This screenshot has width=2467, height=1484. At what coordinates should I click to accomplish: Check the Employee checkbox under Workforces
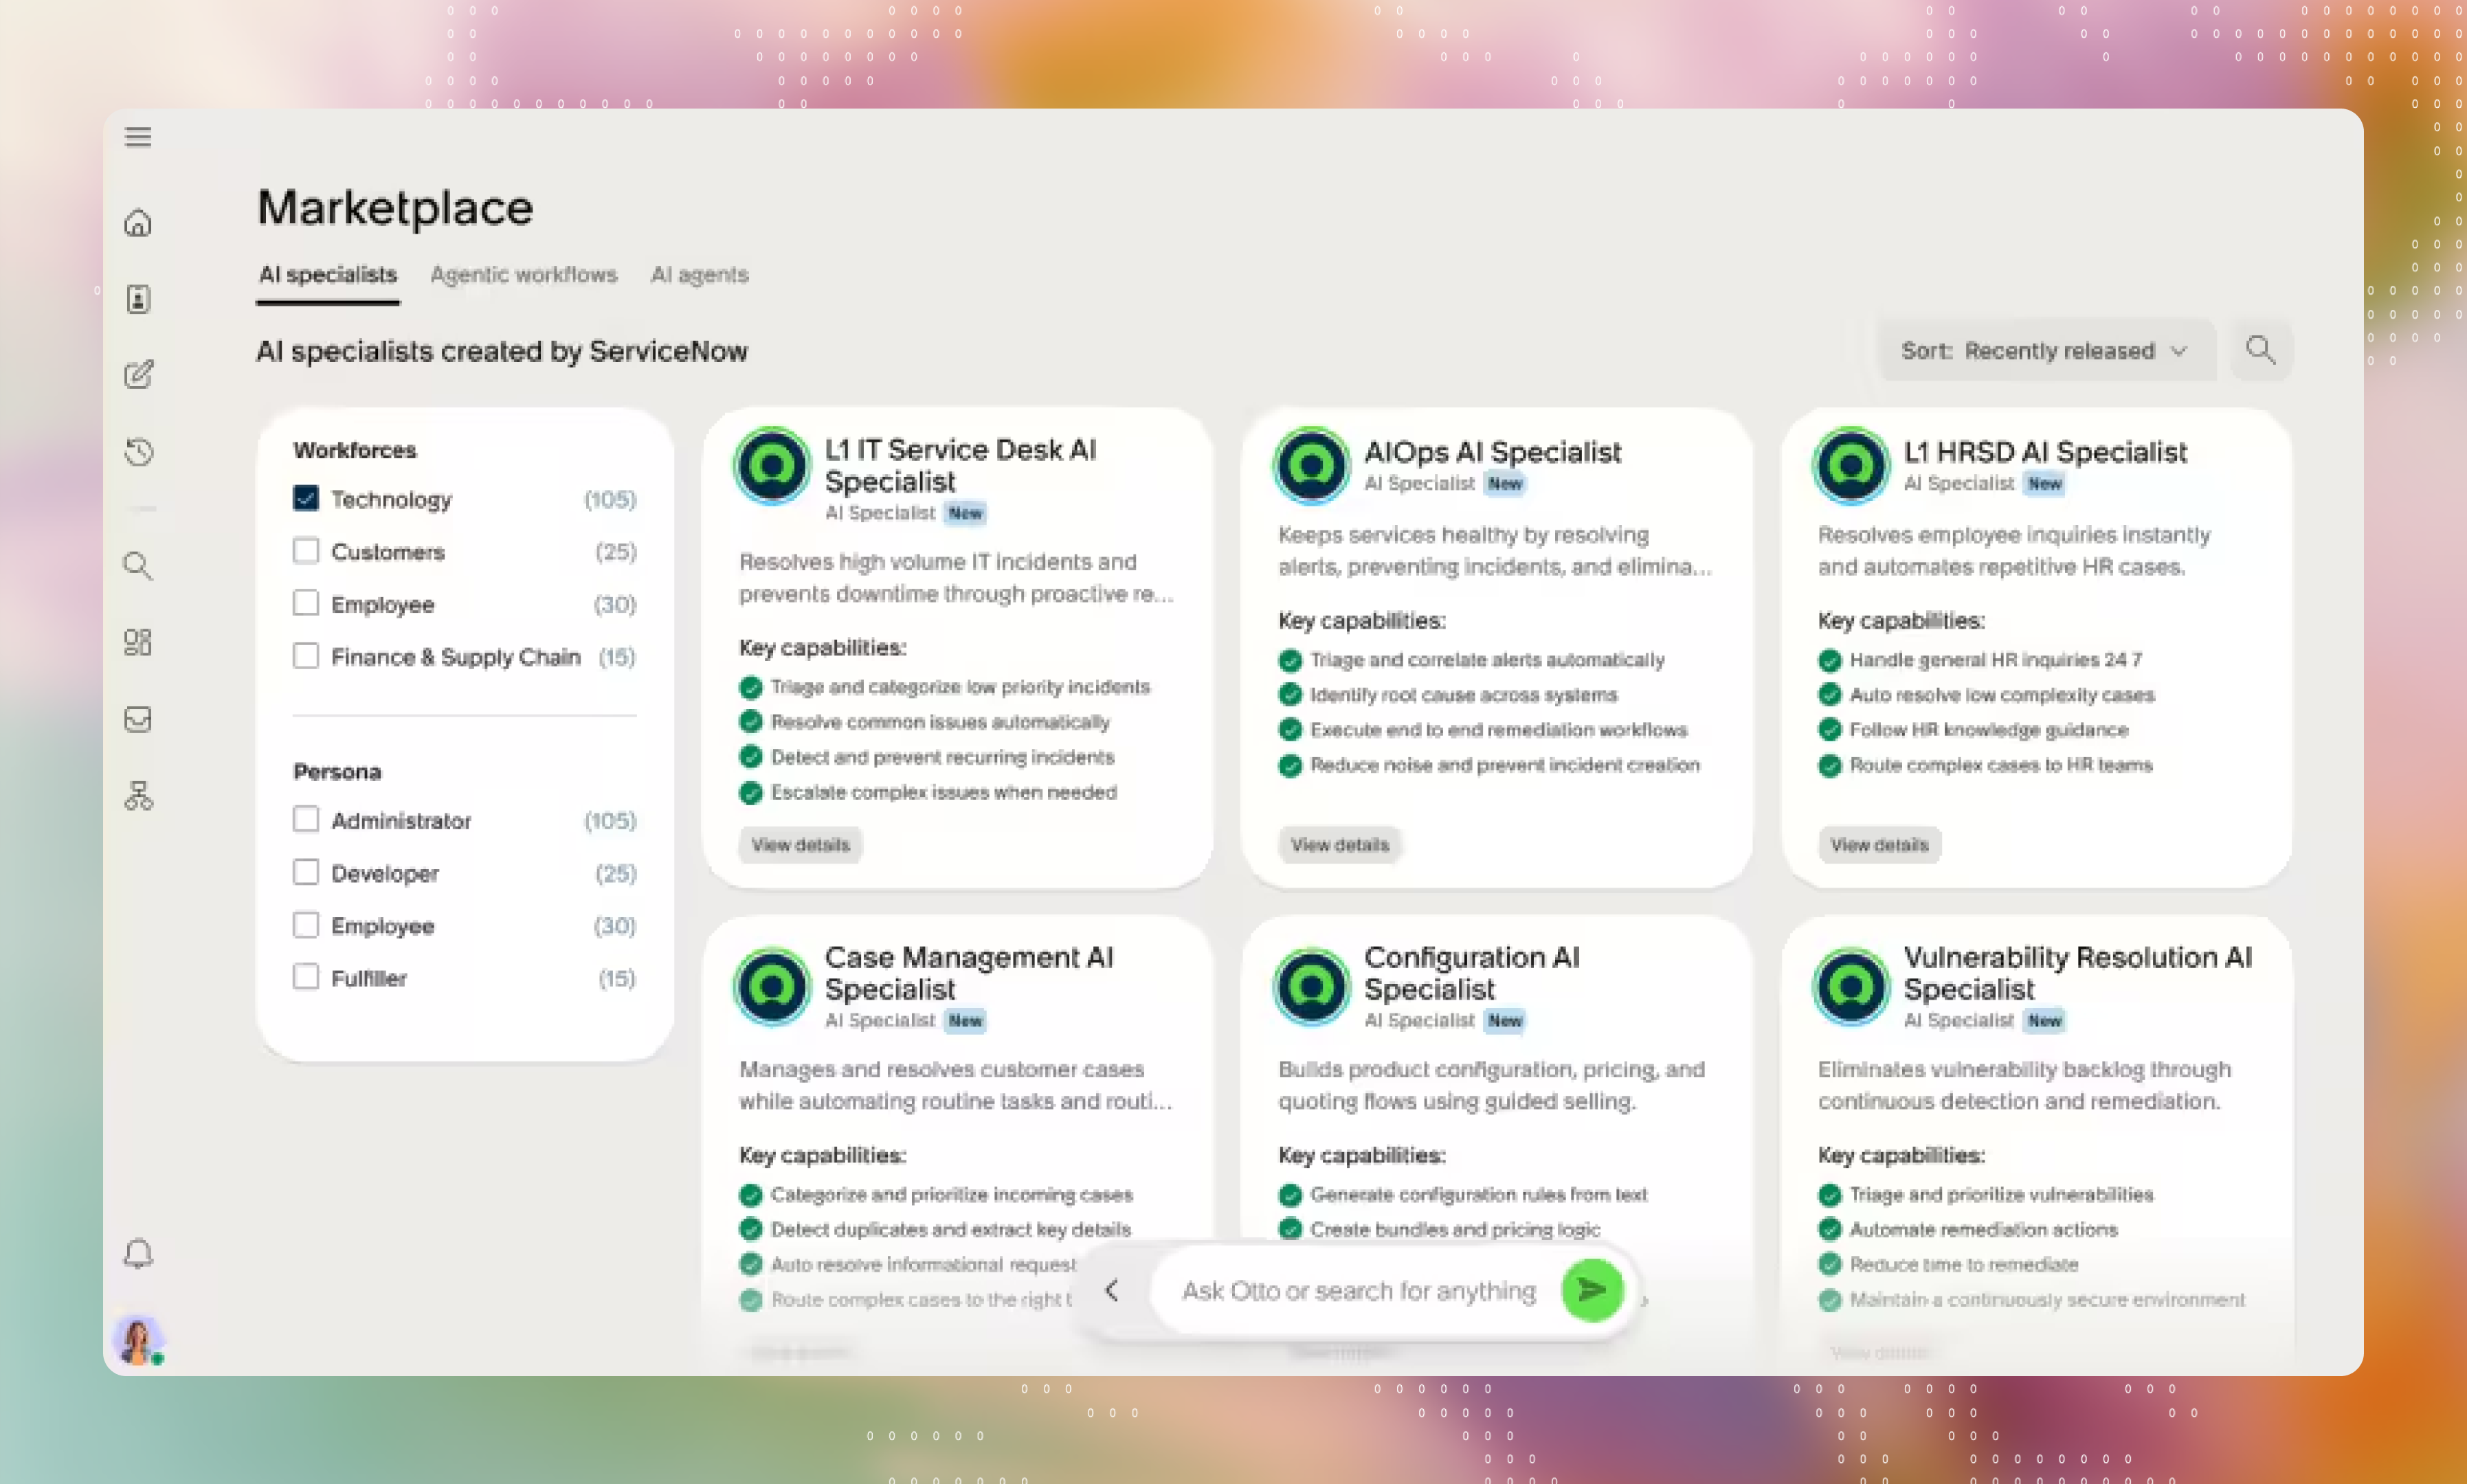pos(306,603)
